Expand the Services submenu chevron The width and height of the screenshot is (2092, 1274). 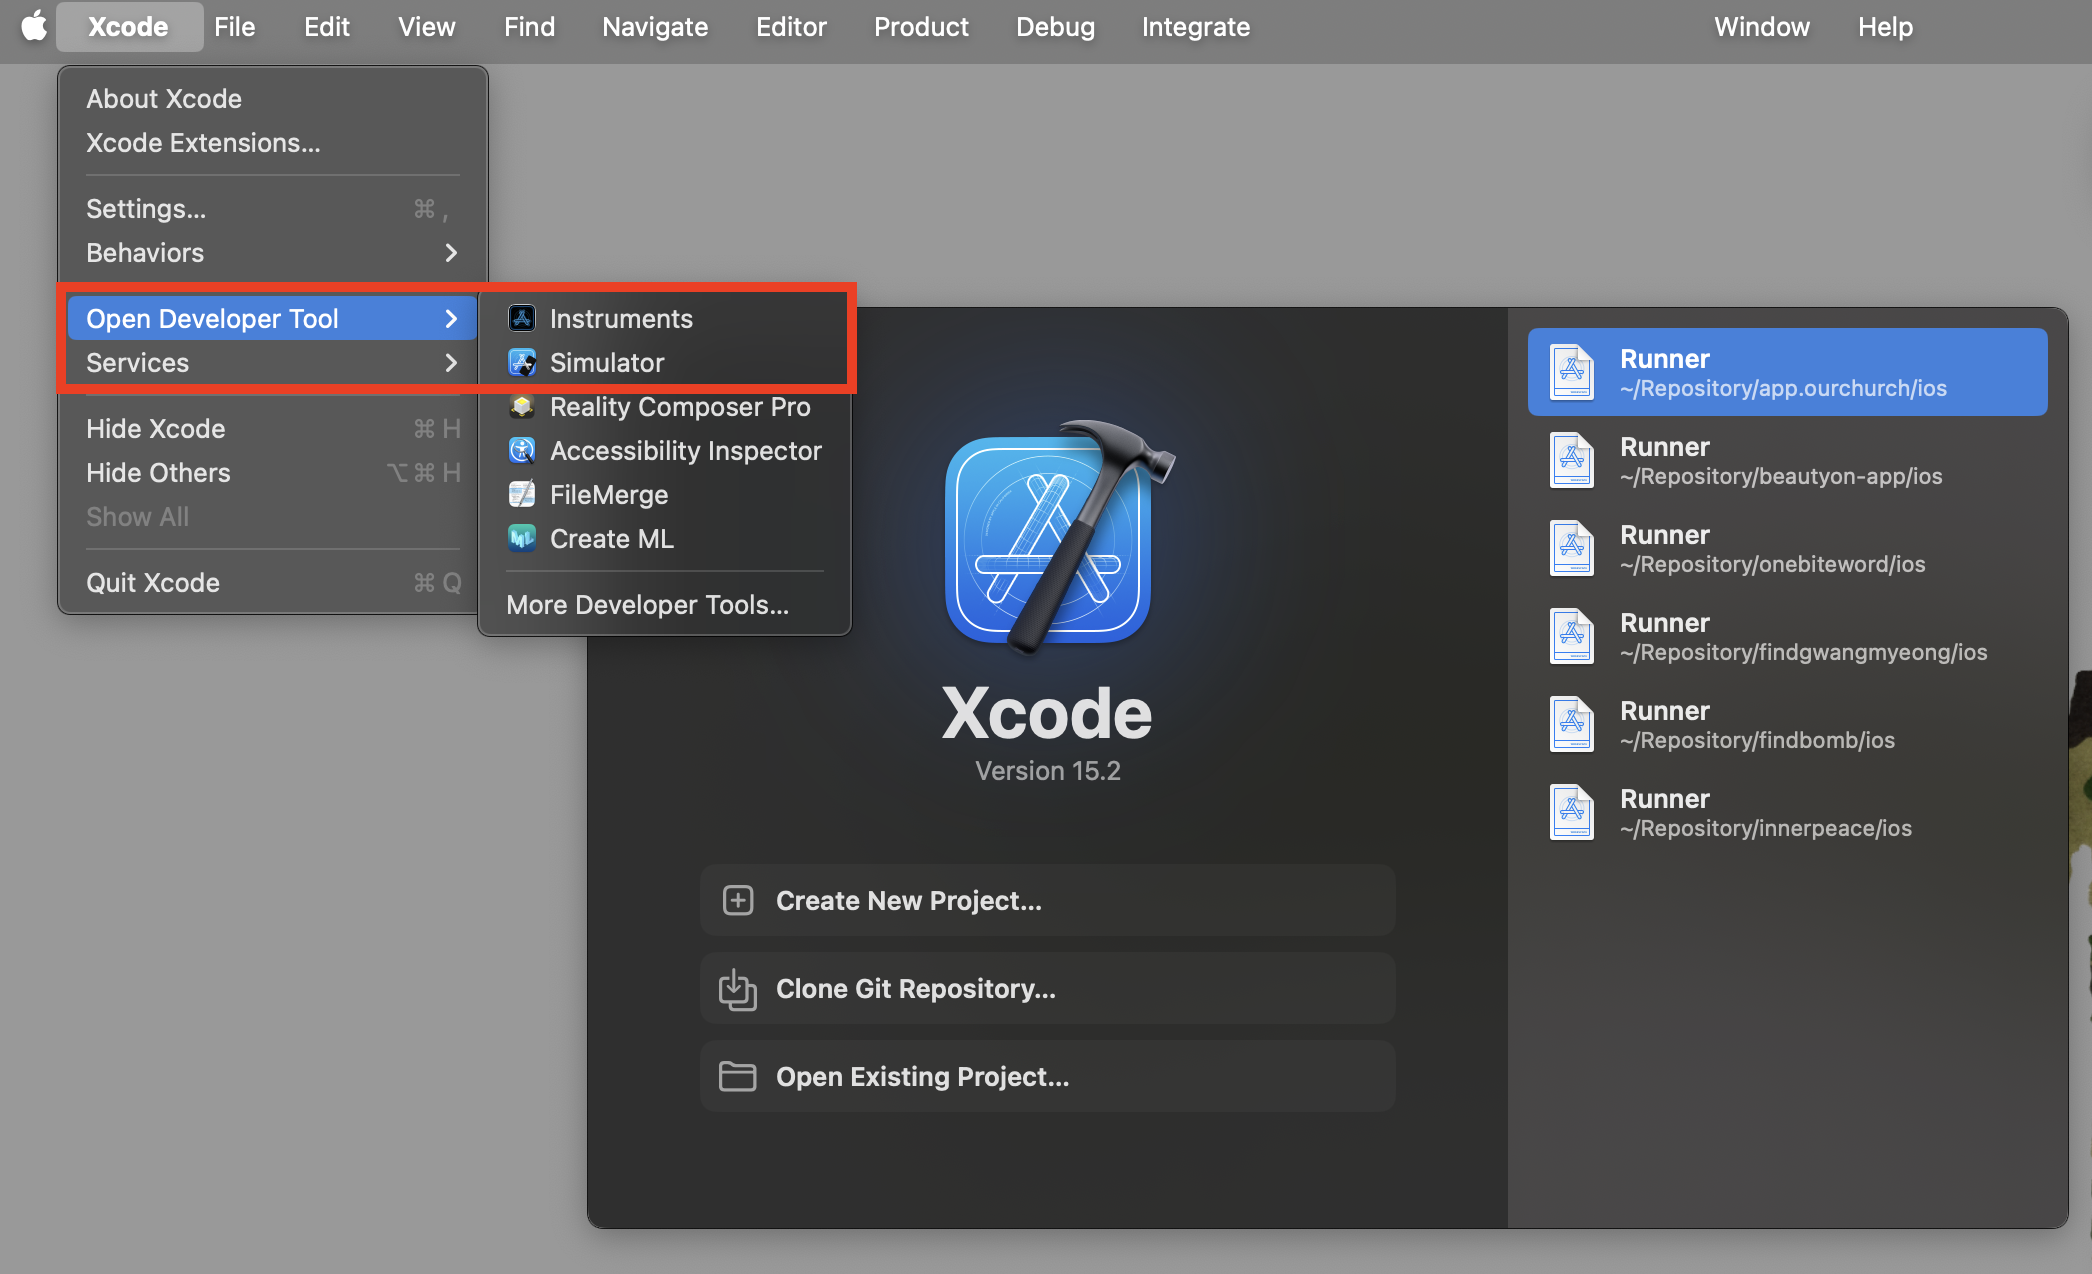[451, 363]
